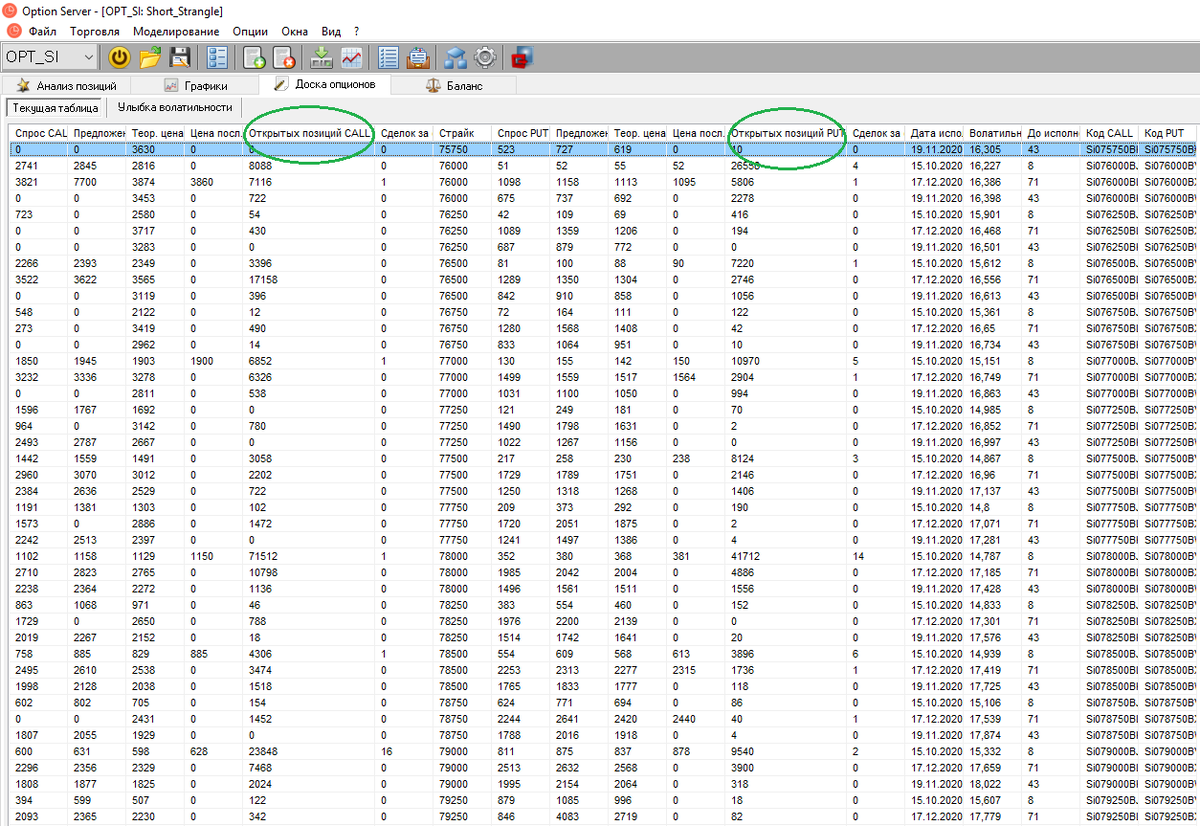Select the Доска опционов tab
The width and height of the screenshot is (1200, 826).
click(x=324, y=85)
